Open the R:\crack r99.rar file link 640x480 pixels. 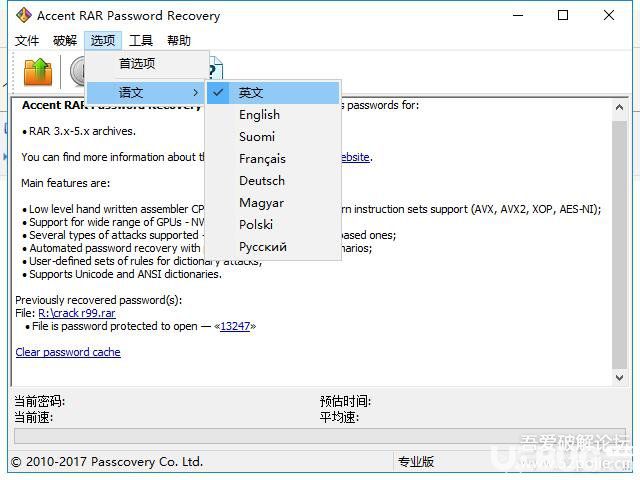click(77, 313)
